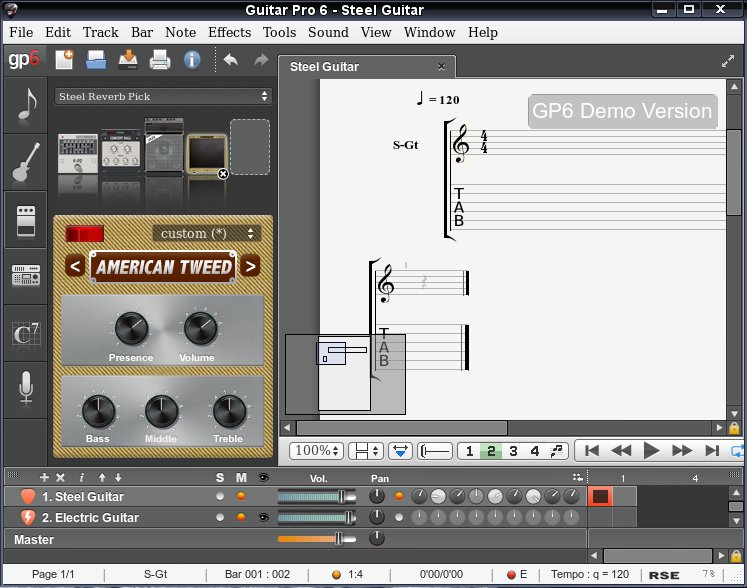This screenshot has height=588, width=747.
Task: Open the instrument guitar panel icon
Action: [26, 162]
